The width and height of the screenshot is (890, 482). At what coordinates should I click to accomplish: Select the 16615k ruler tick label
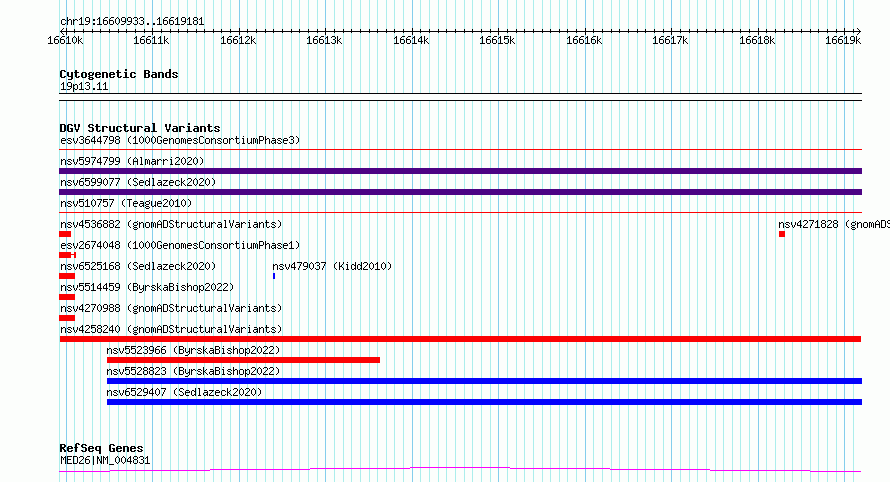(x=497, y=40)
